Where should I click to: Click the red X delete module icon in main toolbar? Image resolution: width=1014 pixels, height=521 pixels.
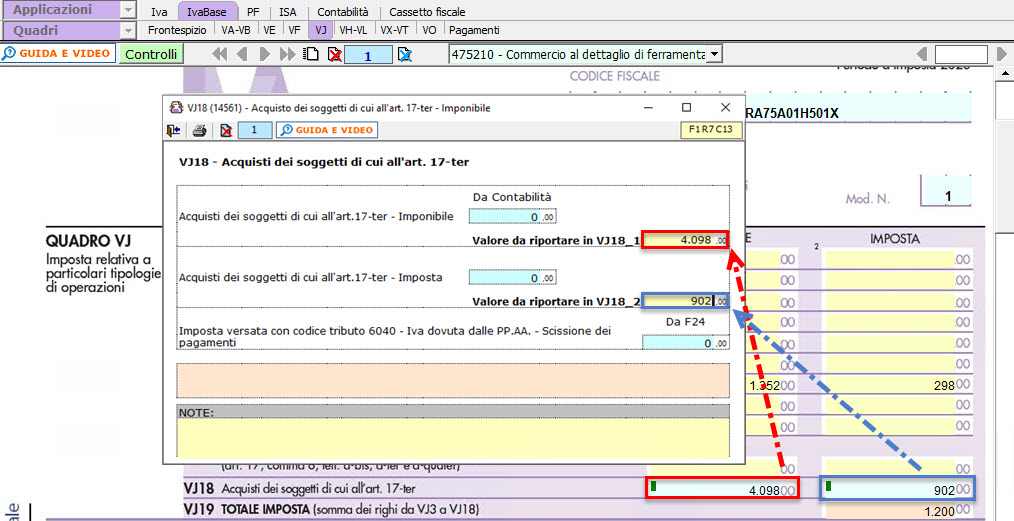click(334, 54)
